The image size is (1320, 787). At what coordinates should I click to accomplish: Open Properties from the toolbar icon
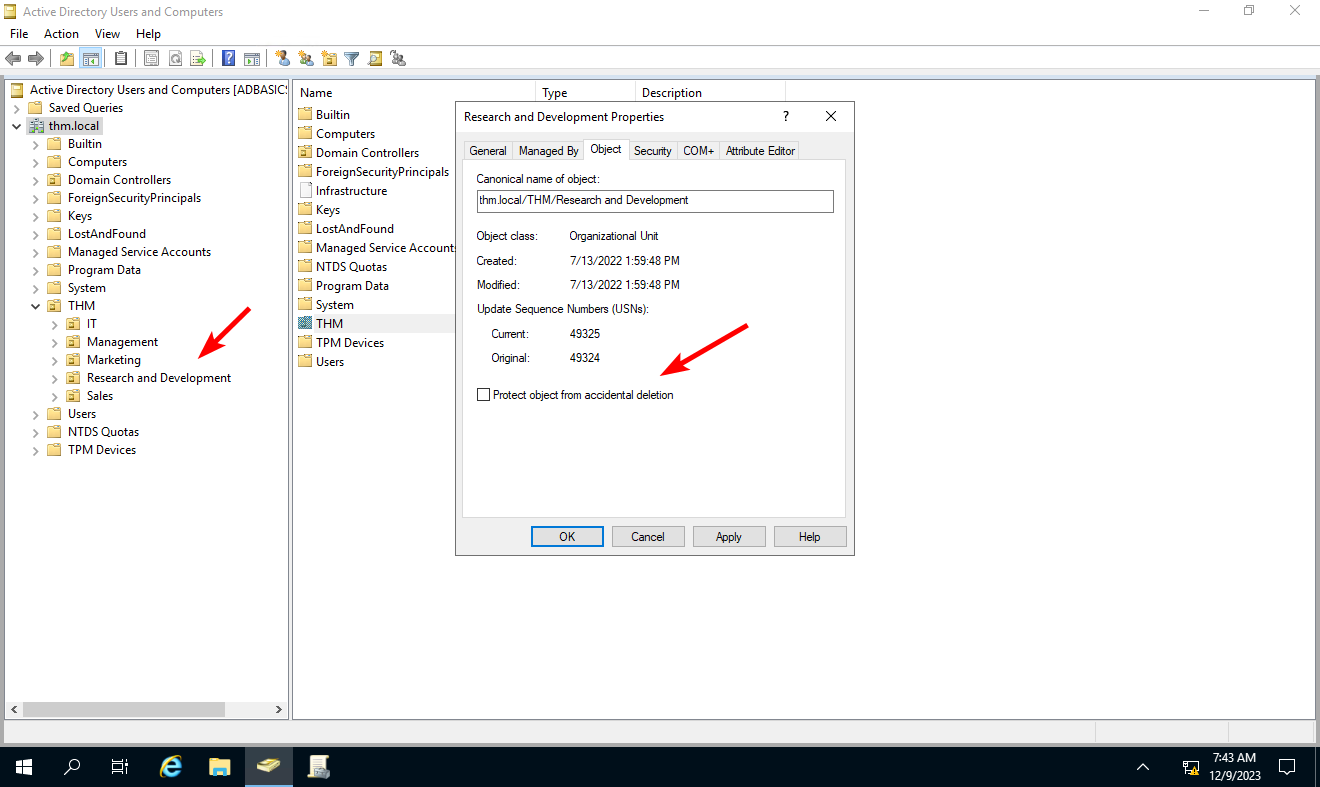(152, 59)
